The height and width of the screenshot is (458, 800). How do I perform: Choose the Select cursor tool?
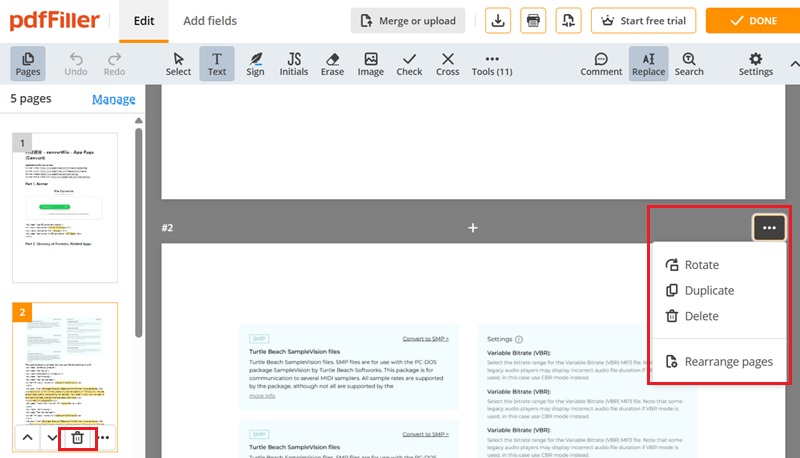[x=178, y=64]
